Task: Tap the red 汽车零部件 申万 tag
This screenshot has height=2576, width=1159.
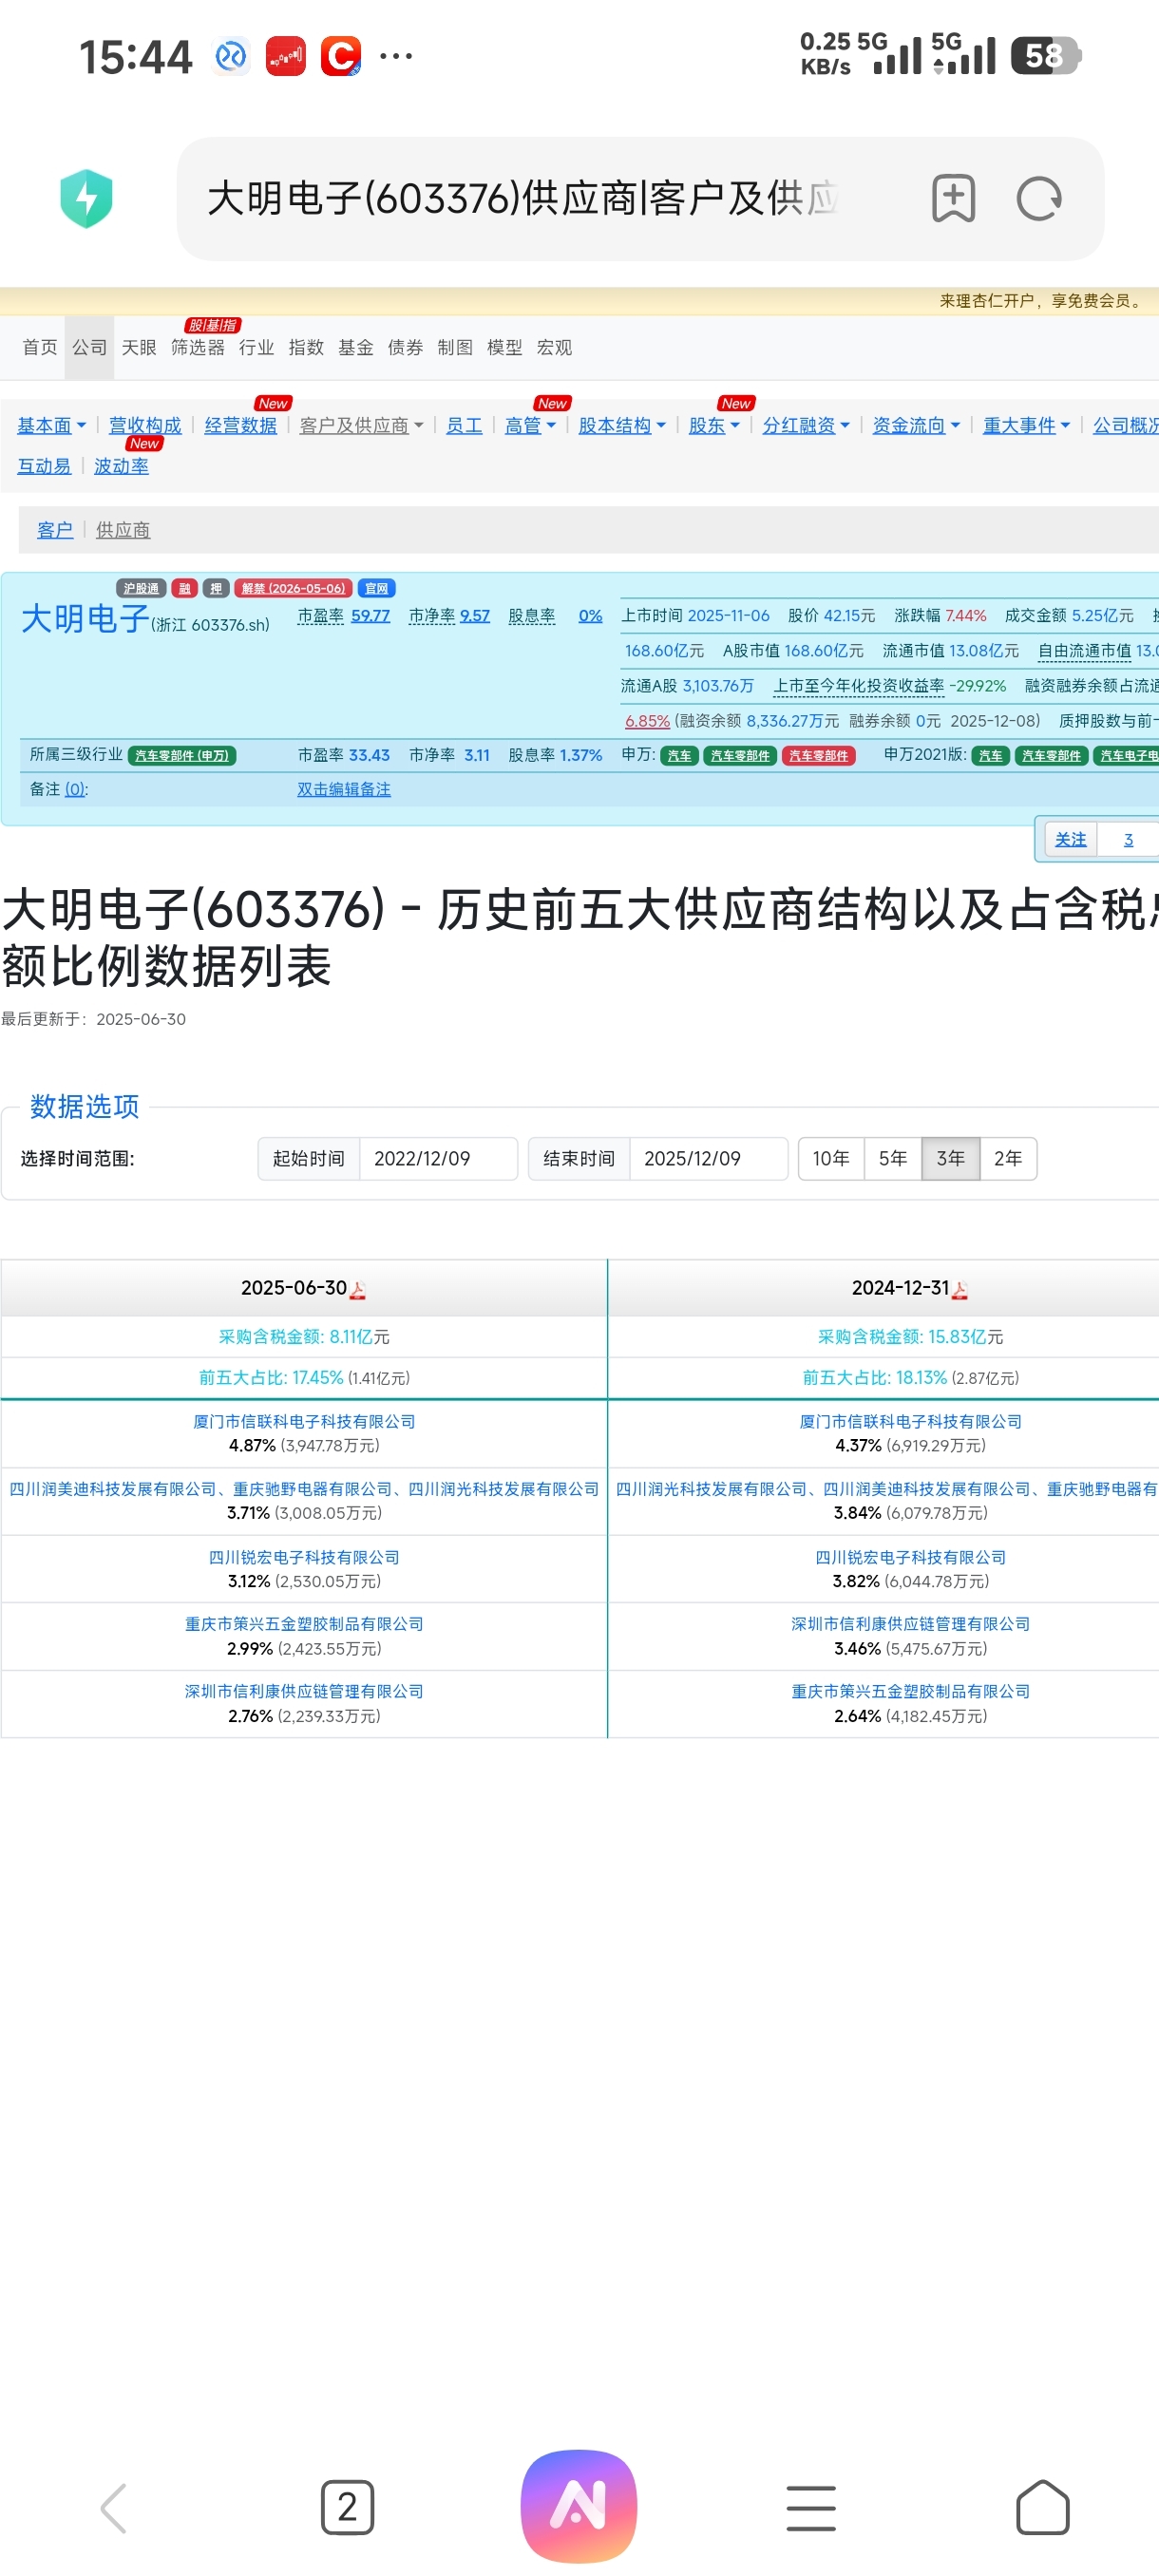Action: [818, 756]
